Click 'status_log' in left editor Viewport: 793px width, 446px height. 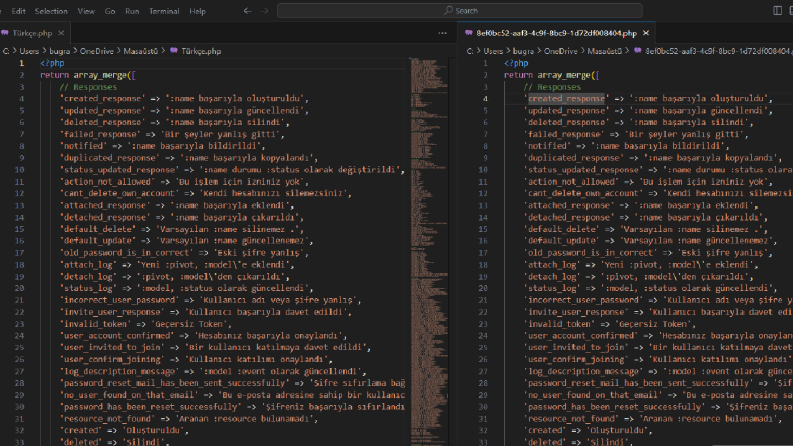[x=88, y=288]
